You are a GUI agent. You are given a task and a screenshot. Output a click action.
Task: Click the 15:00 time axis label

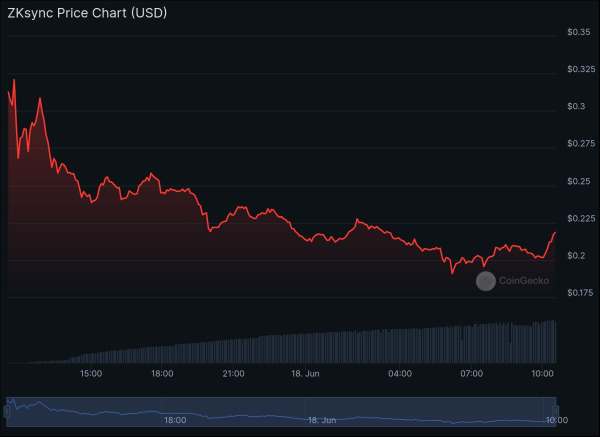(x=91, y=373)
